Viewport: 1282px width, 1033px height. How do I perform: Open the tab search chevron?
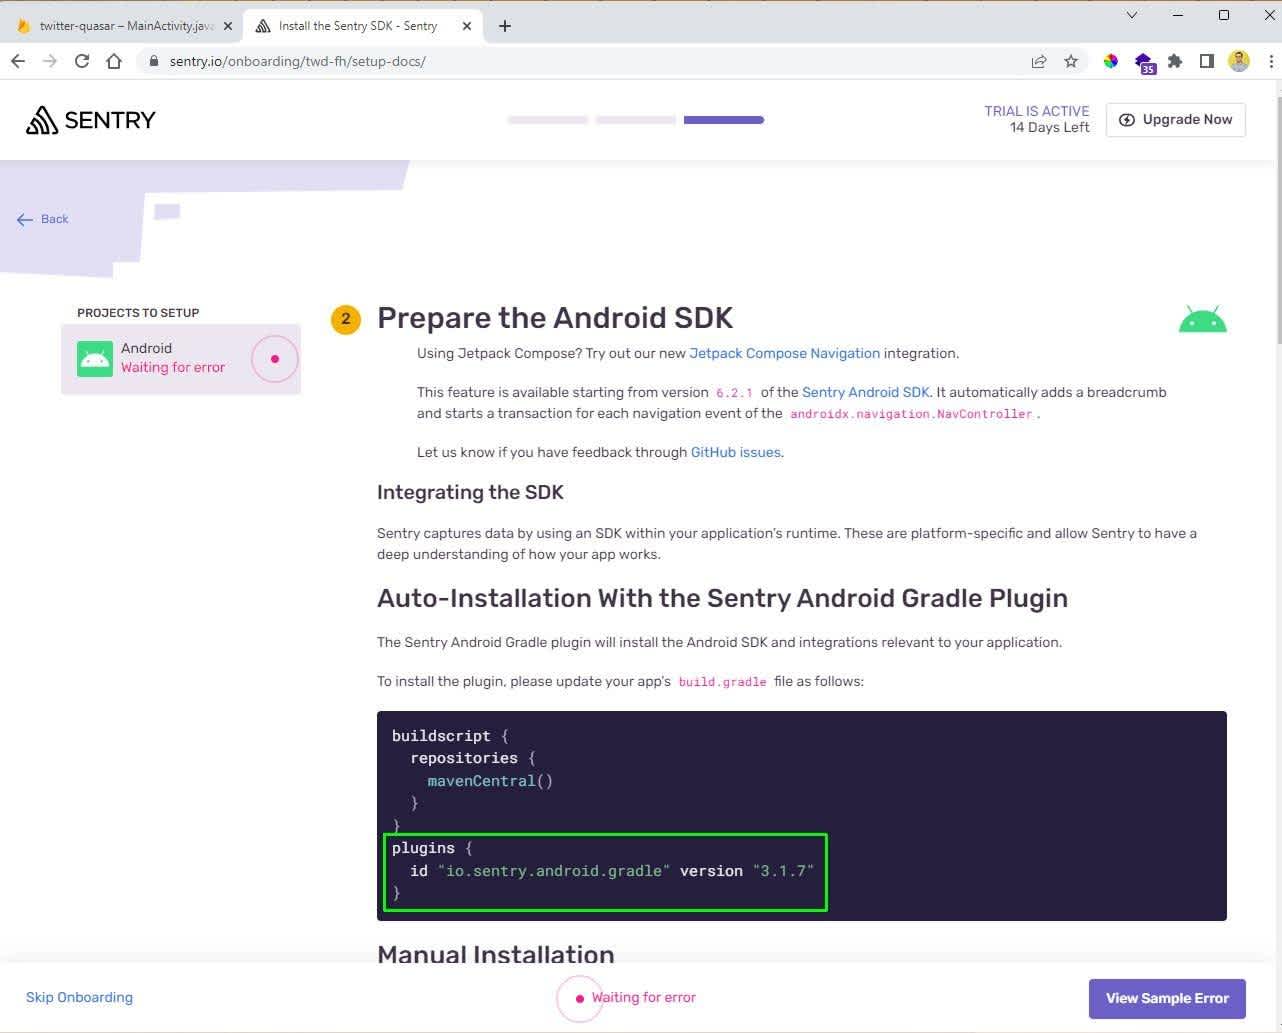pyautogui.click(x=1132, y=15)
